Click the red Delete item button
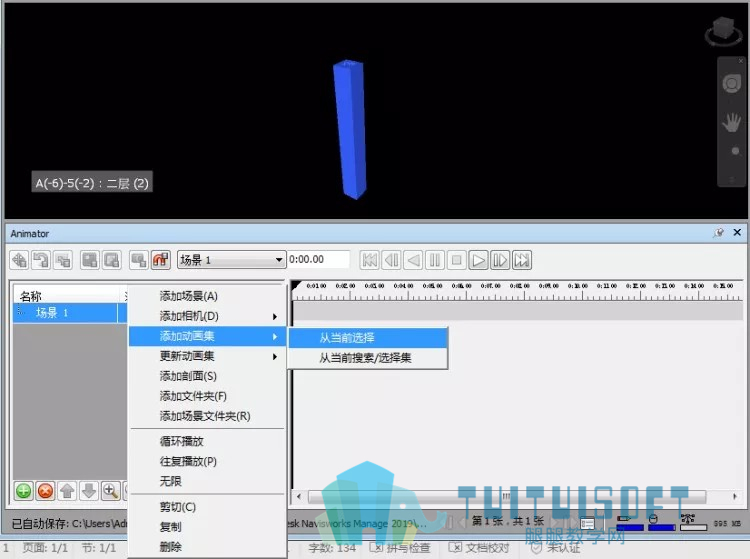The image size is (750, 559). [x=45, y=491]
